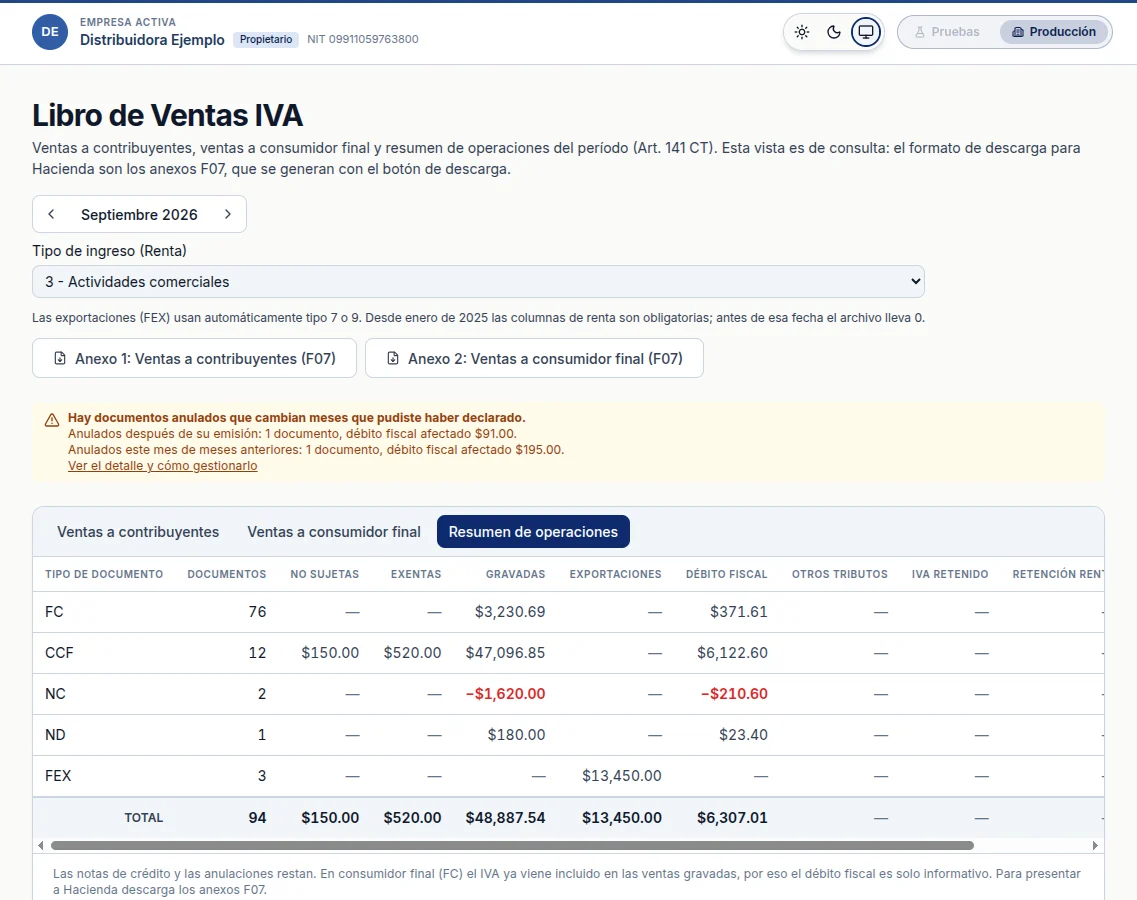Click NC negative gravadas −$1,620.00
This screenshot has height=900, width=1137.
pyautogui.click(x=505, y=693)
